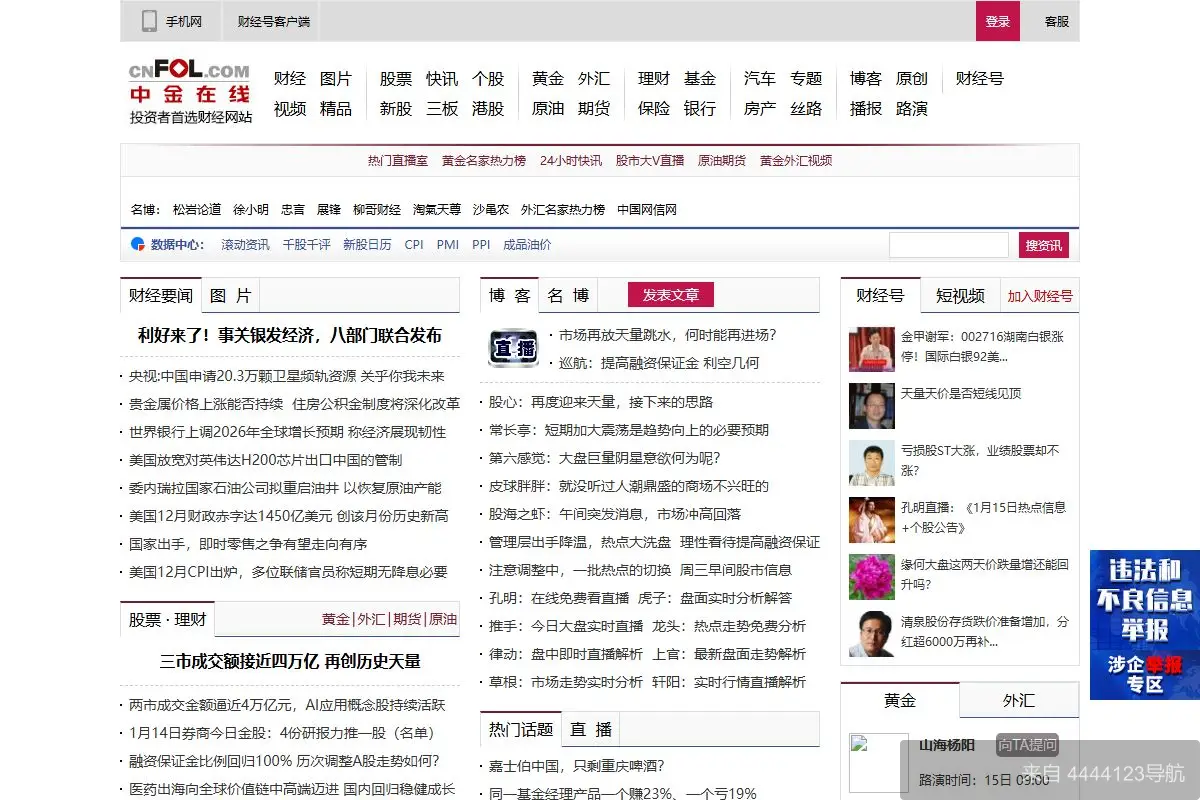Switch to the 直播 tab beside 热门话题
The height and width of the screenshot is (800, 1200).
click(x=591, y=730)
